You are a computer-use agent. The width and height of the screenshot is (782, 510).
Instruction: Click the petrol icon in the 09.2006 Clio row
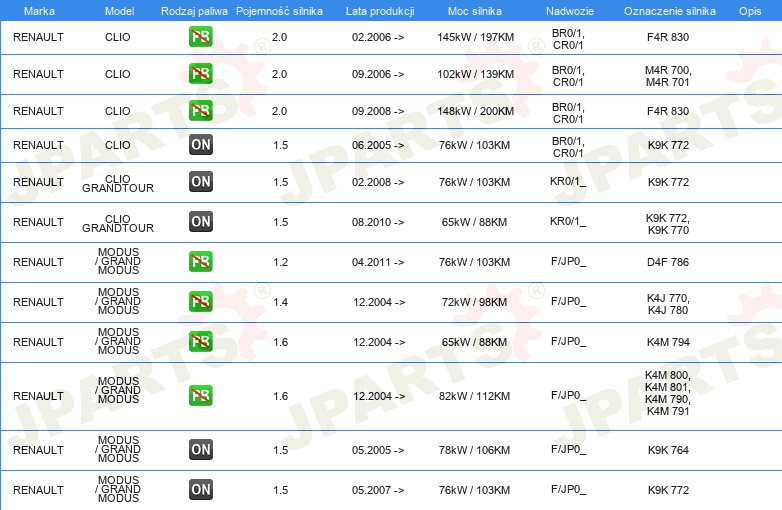click(200, 74)
